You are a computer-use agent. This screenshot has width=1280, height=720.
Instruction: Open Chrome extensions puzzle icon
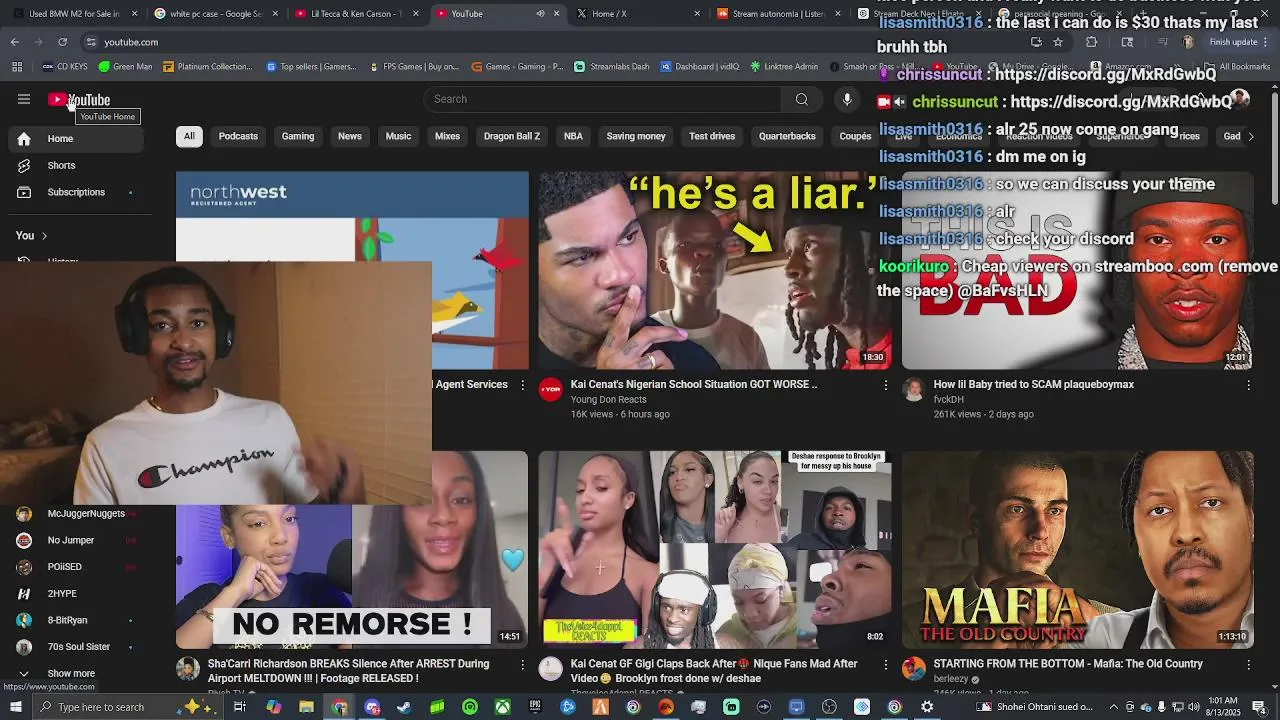pos(1091,42)
